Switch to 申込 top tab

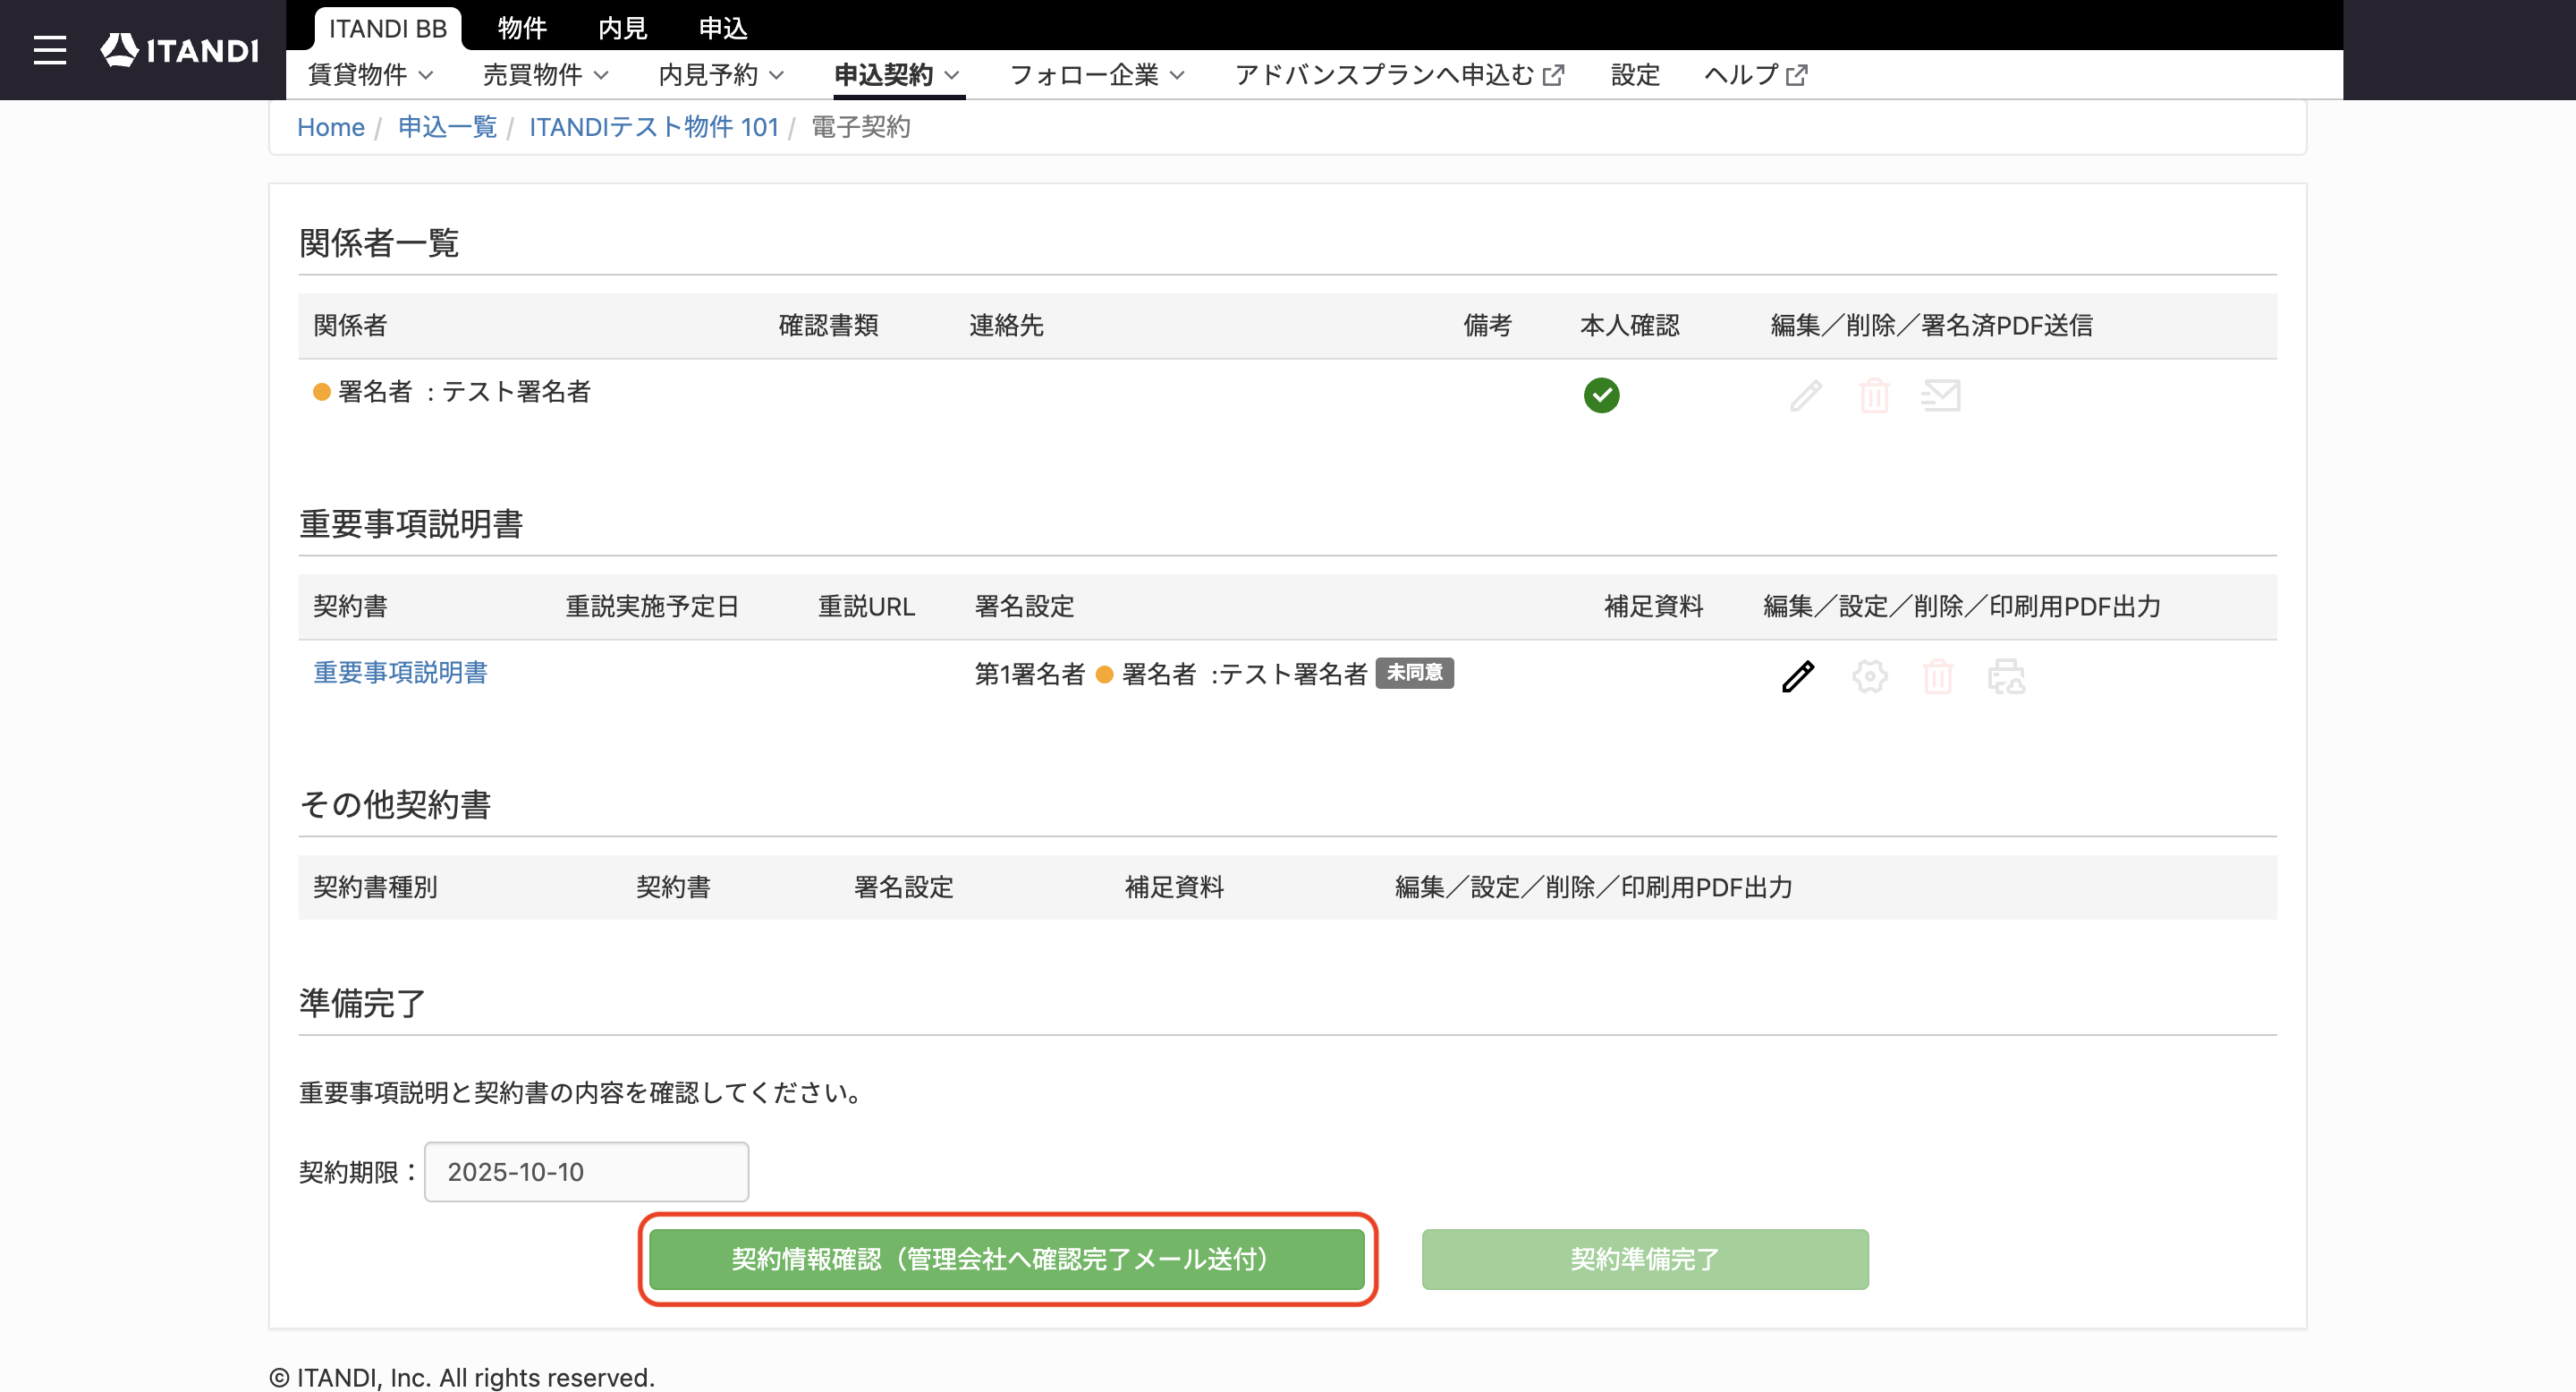723,28
